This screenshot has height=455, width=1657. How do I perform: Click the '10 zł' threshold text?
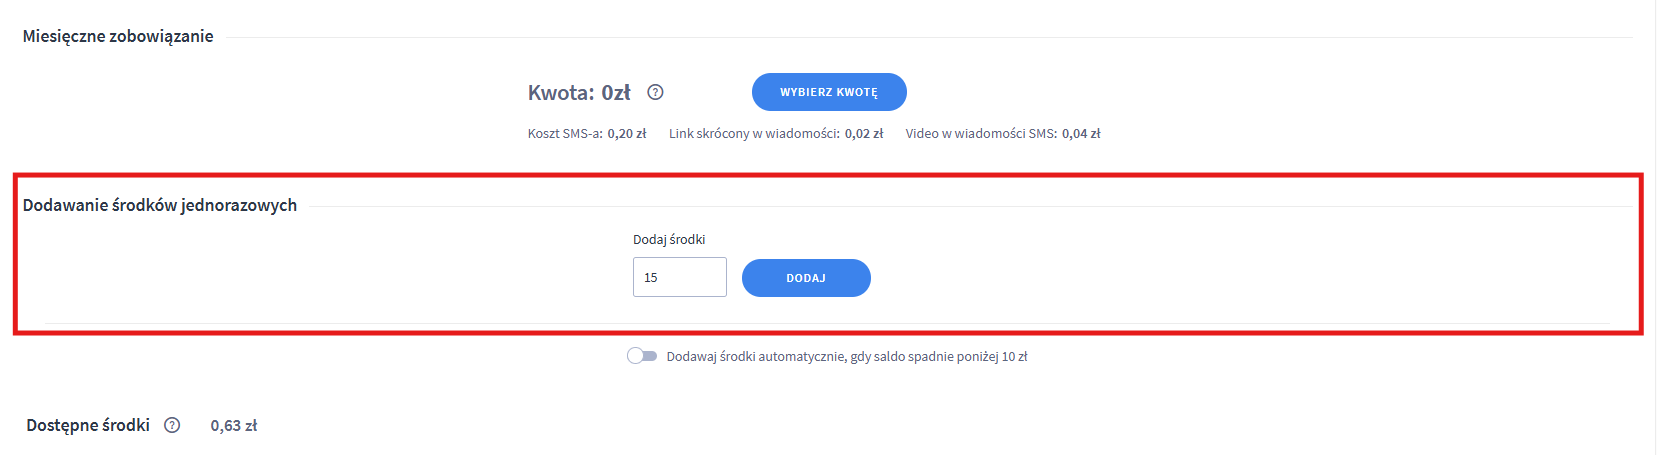click(1014, 356)
